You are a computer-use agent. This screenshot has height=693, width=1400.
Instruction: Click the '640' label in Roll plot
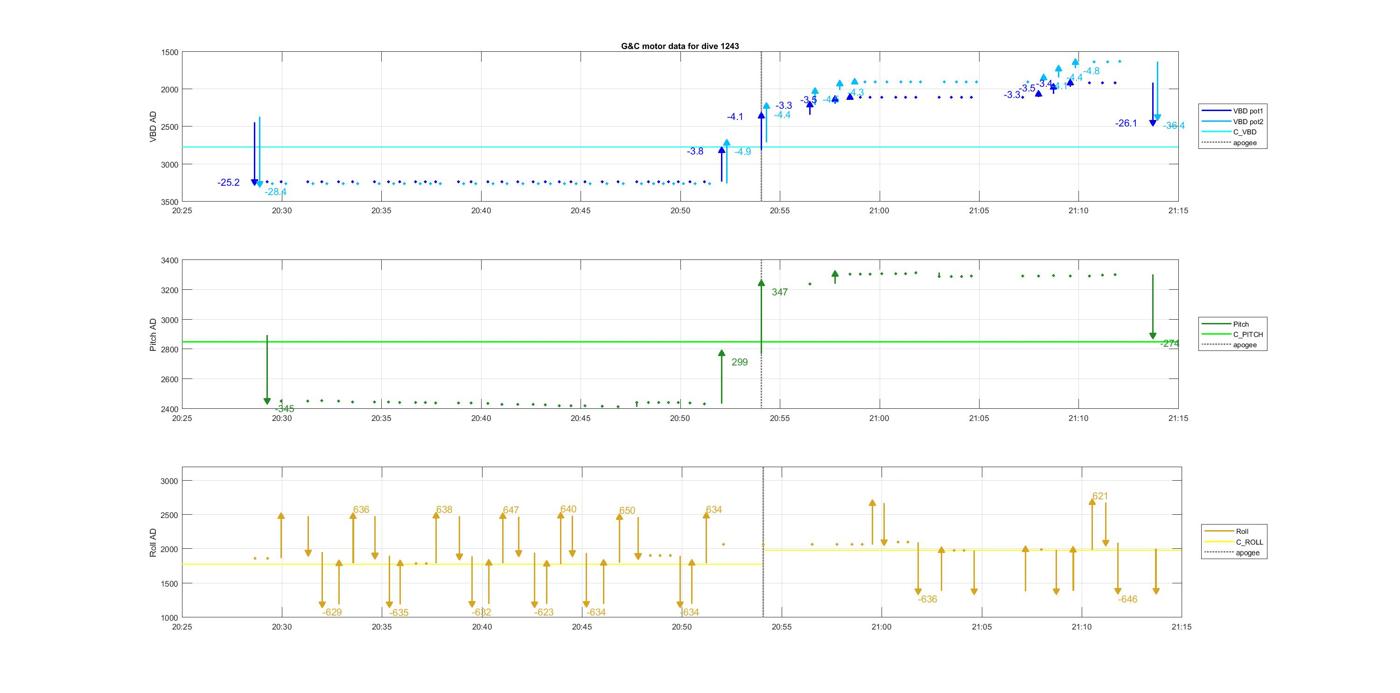[568, 509]
